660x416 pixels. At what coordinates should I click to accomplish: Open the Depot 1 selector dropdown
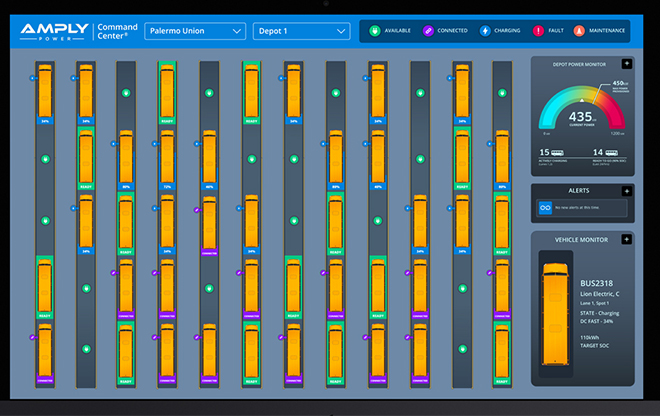[x=303, y=31]
